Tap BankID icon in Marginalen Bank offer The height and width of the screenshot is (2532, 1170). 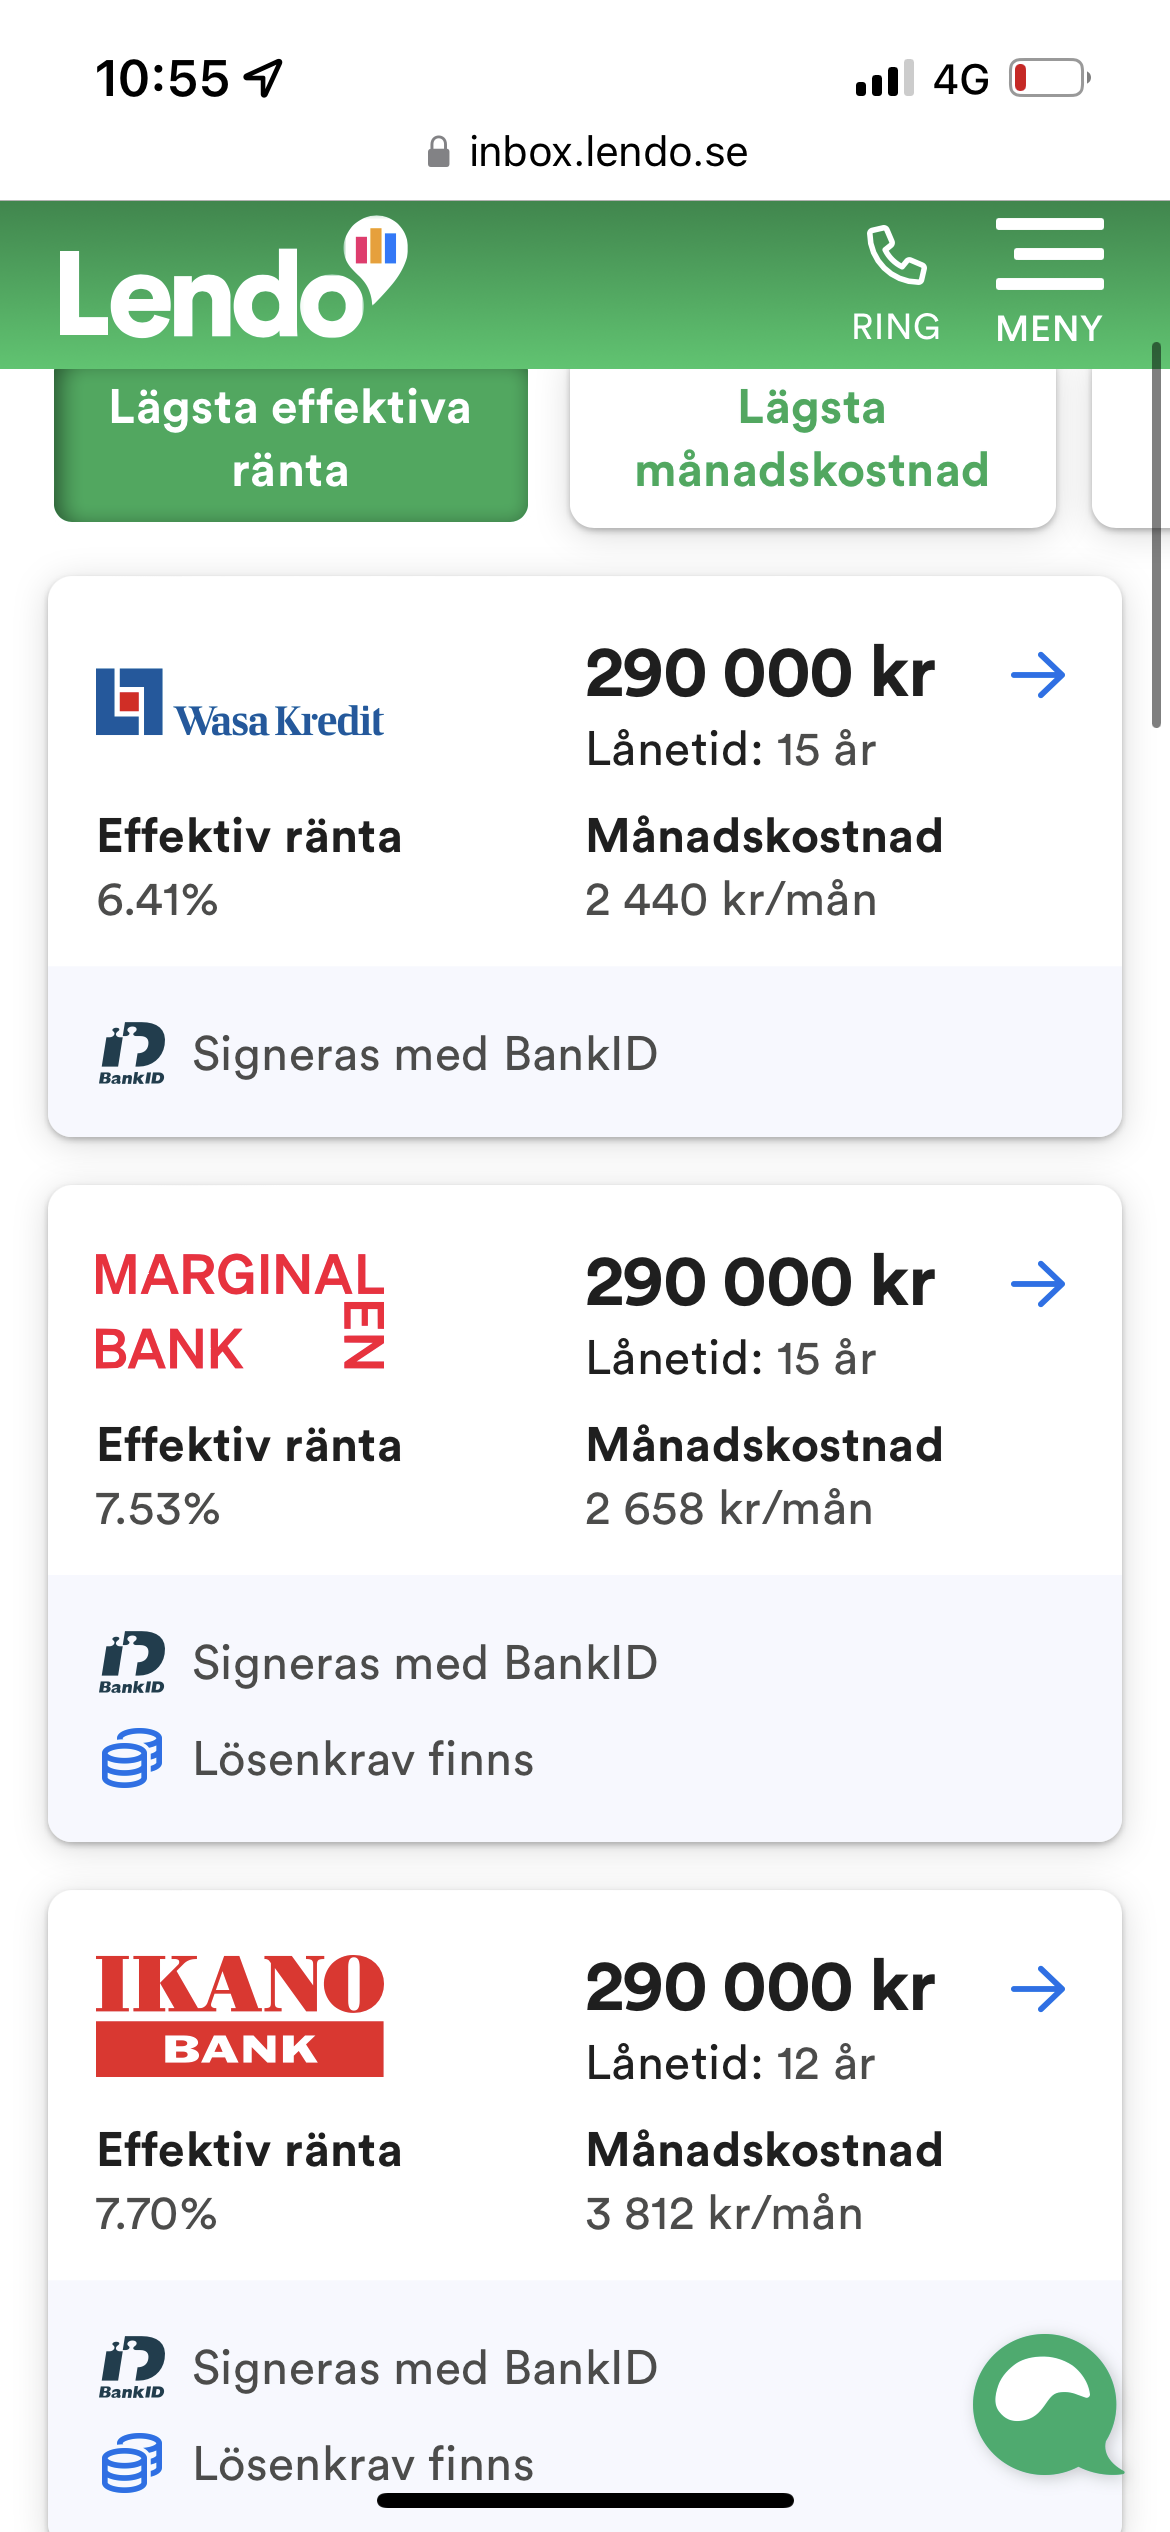[132, 1663]
